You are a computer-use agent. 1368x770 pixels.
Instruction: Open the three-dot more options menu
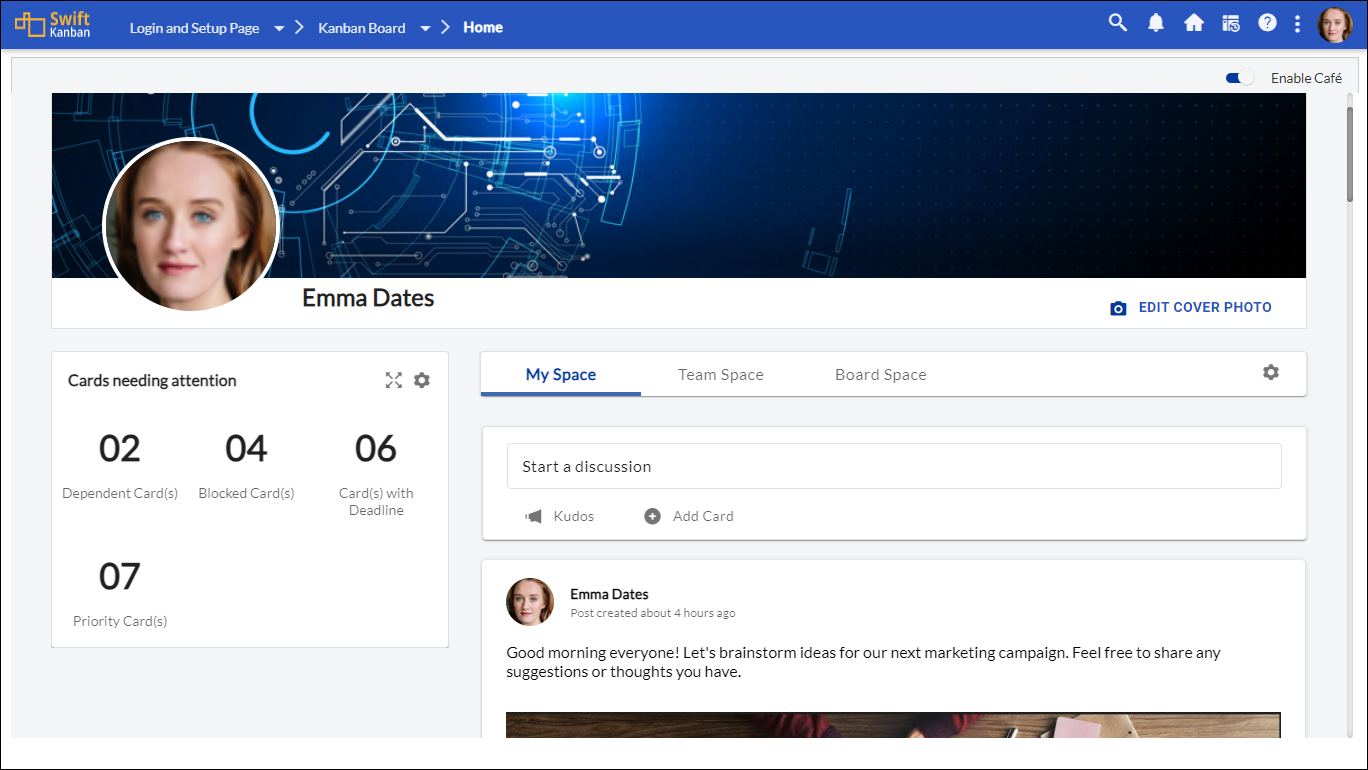[1297, 24]
